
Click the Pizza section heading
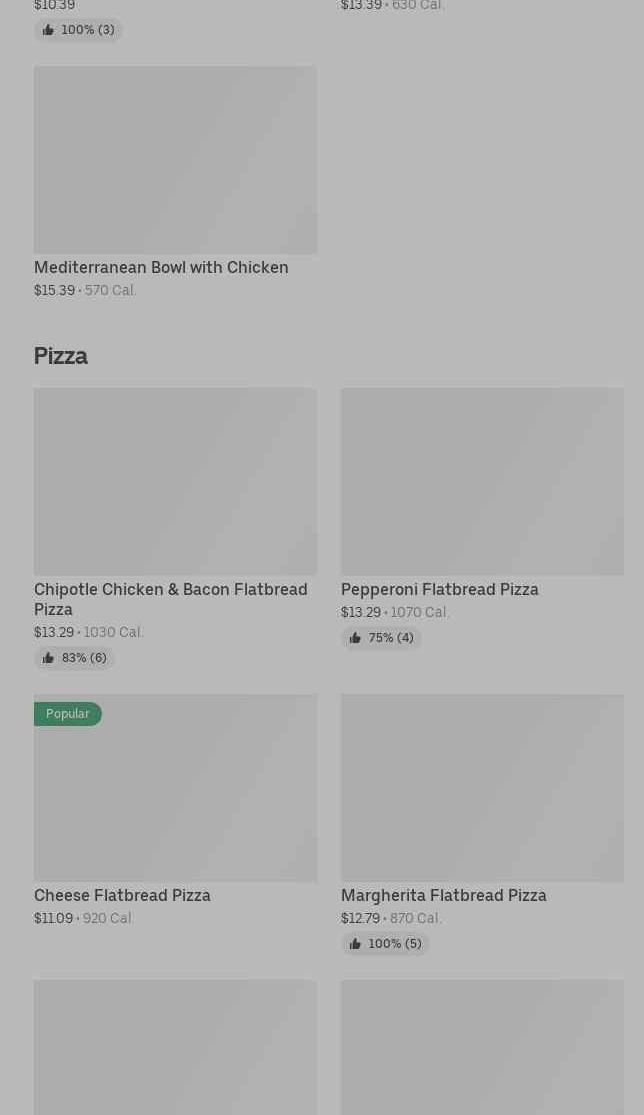61,356
